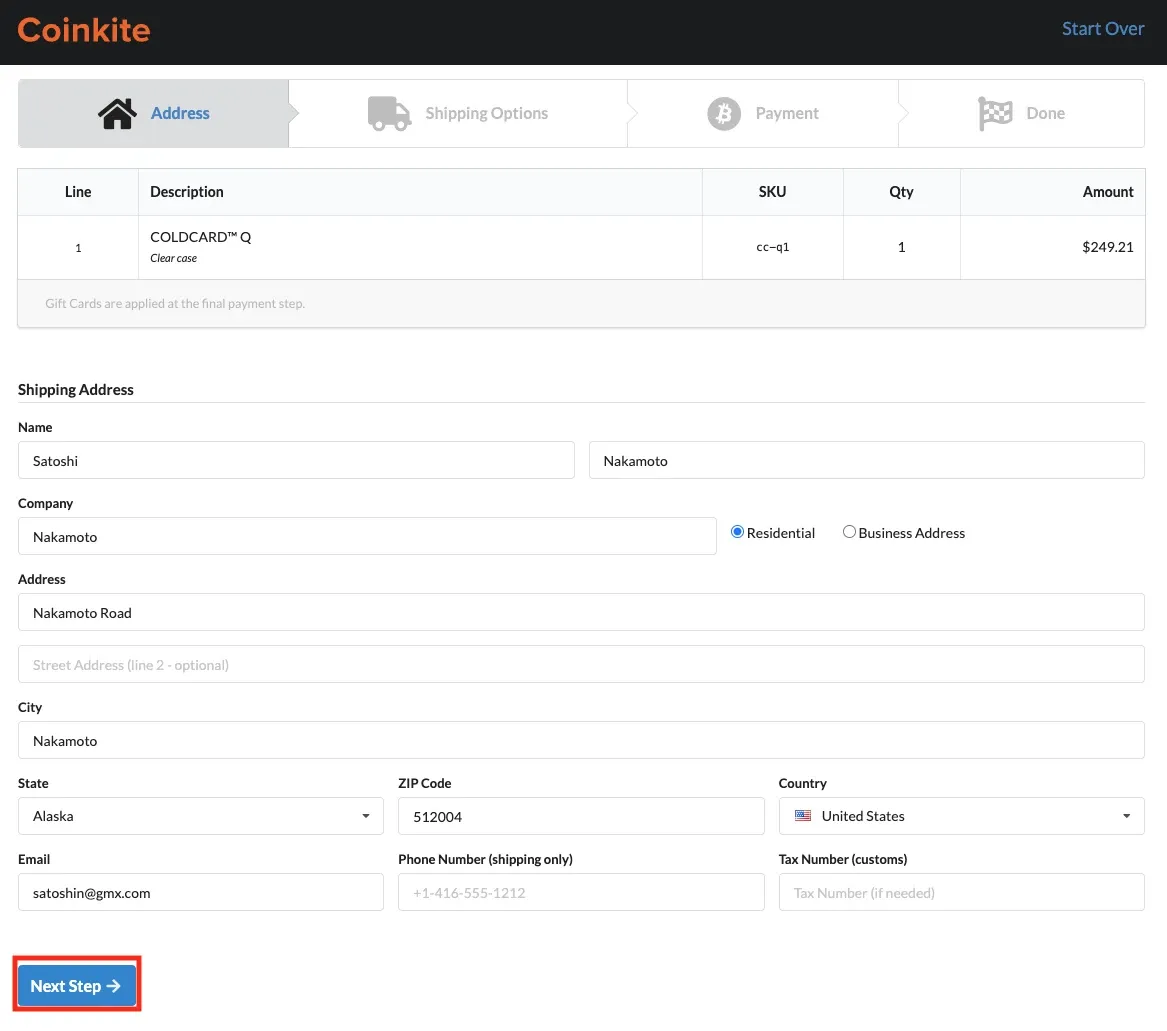Image resolution: width=1167 pixels, height=1031 pixels.
Task: Click the Clear case item note
Action: coord(173,258)
